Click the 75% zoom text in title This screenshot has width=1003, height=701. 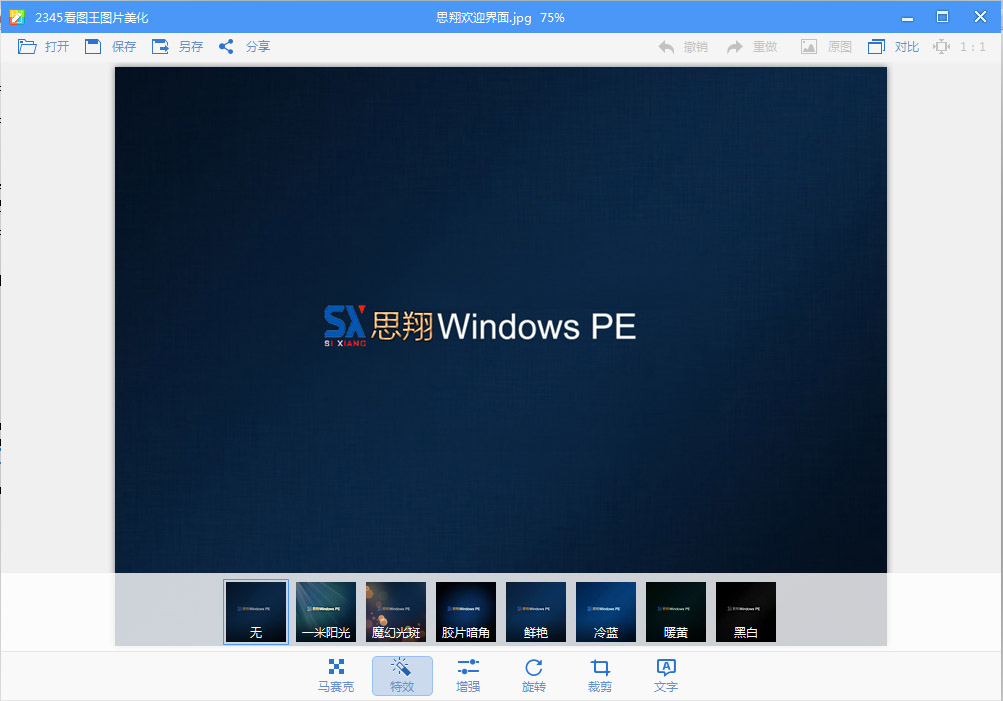coord(552,18)
